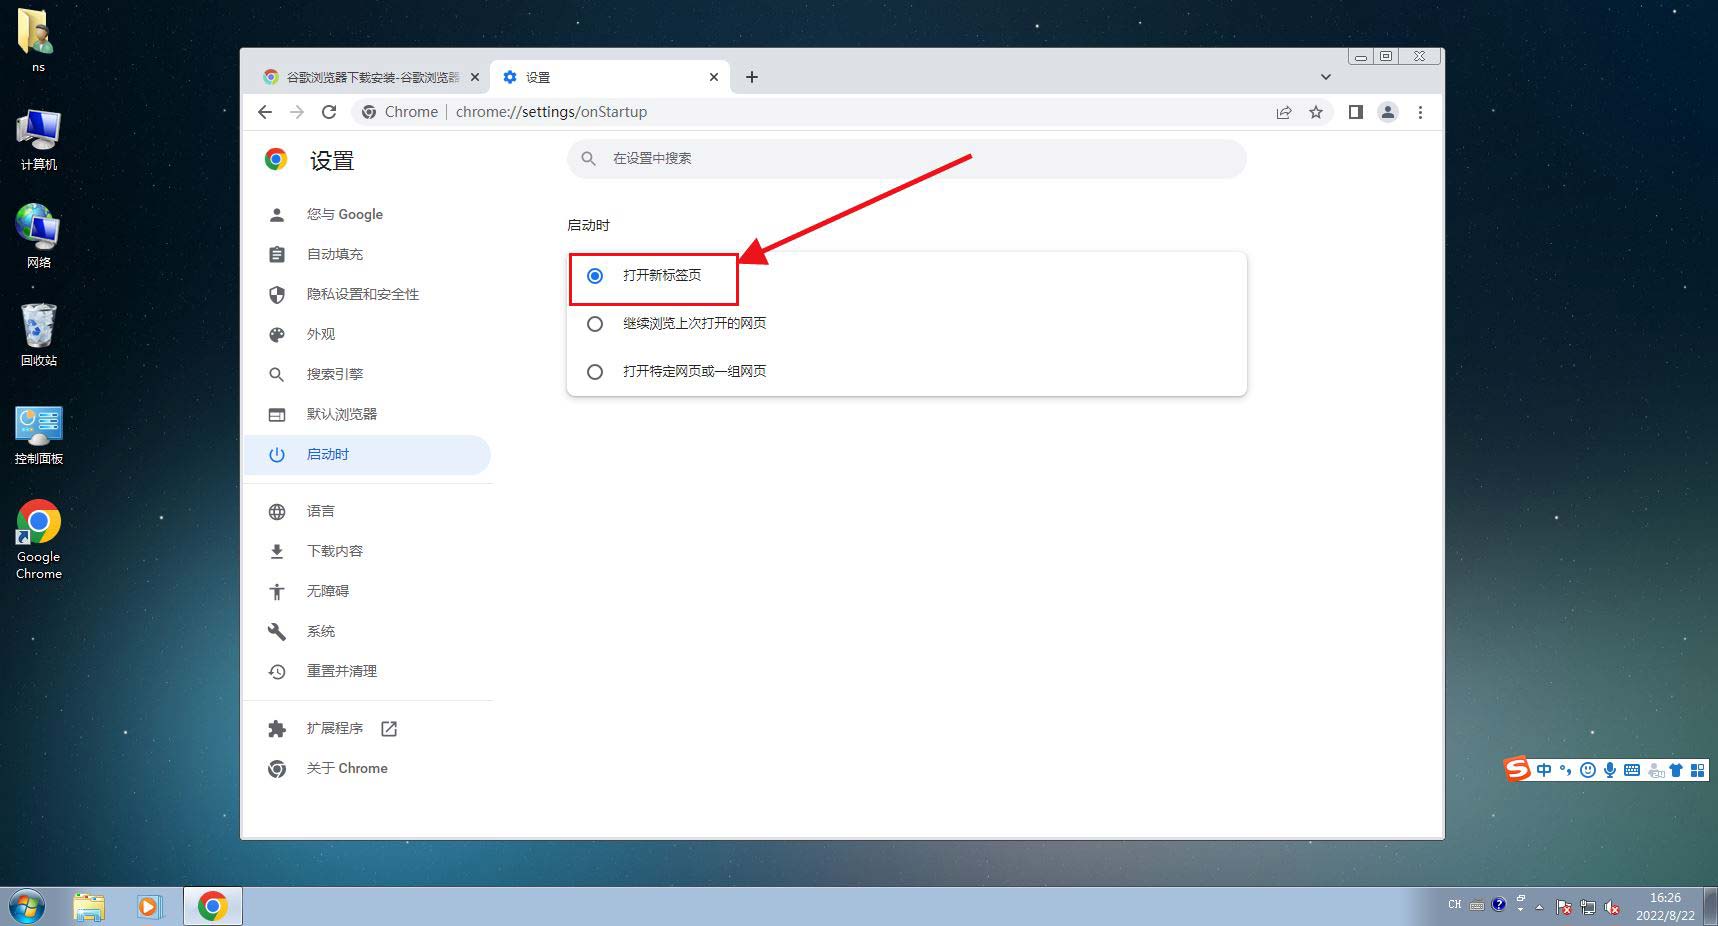
Task: Focus the 在设置中搜索 search box
Action: tap(907, 158)
